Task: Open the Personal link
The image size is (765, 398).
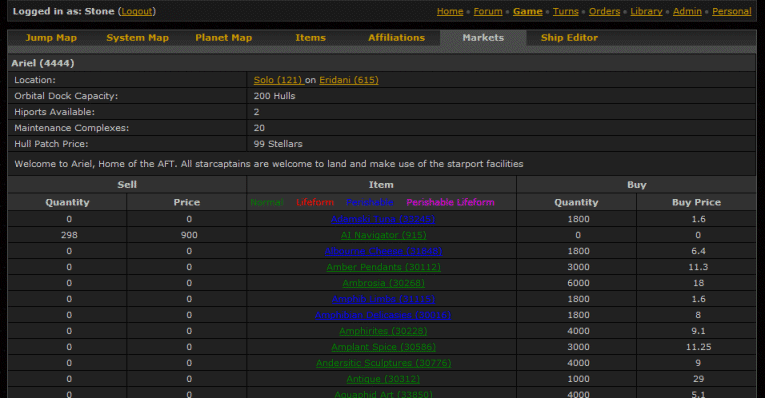Action: click(x=731, y=11)
